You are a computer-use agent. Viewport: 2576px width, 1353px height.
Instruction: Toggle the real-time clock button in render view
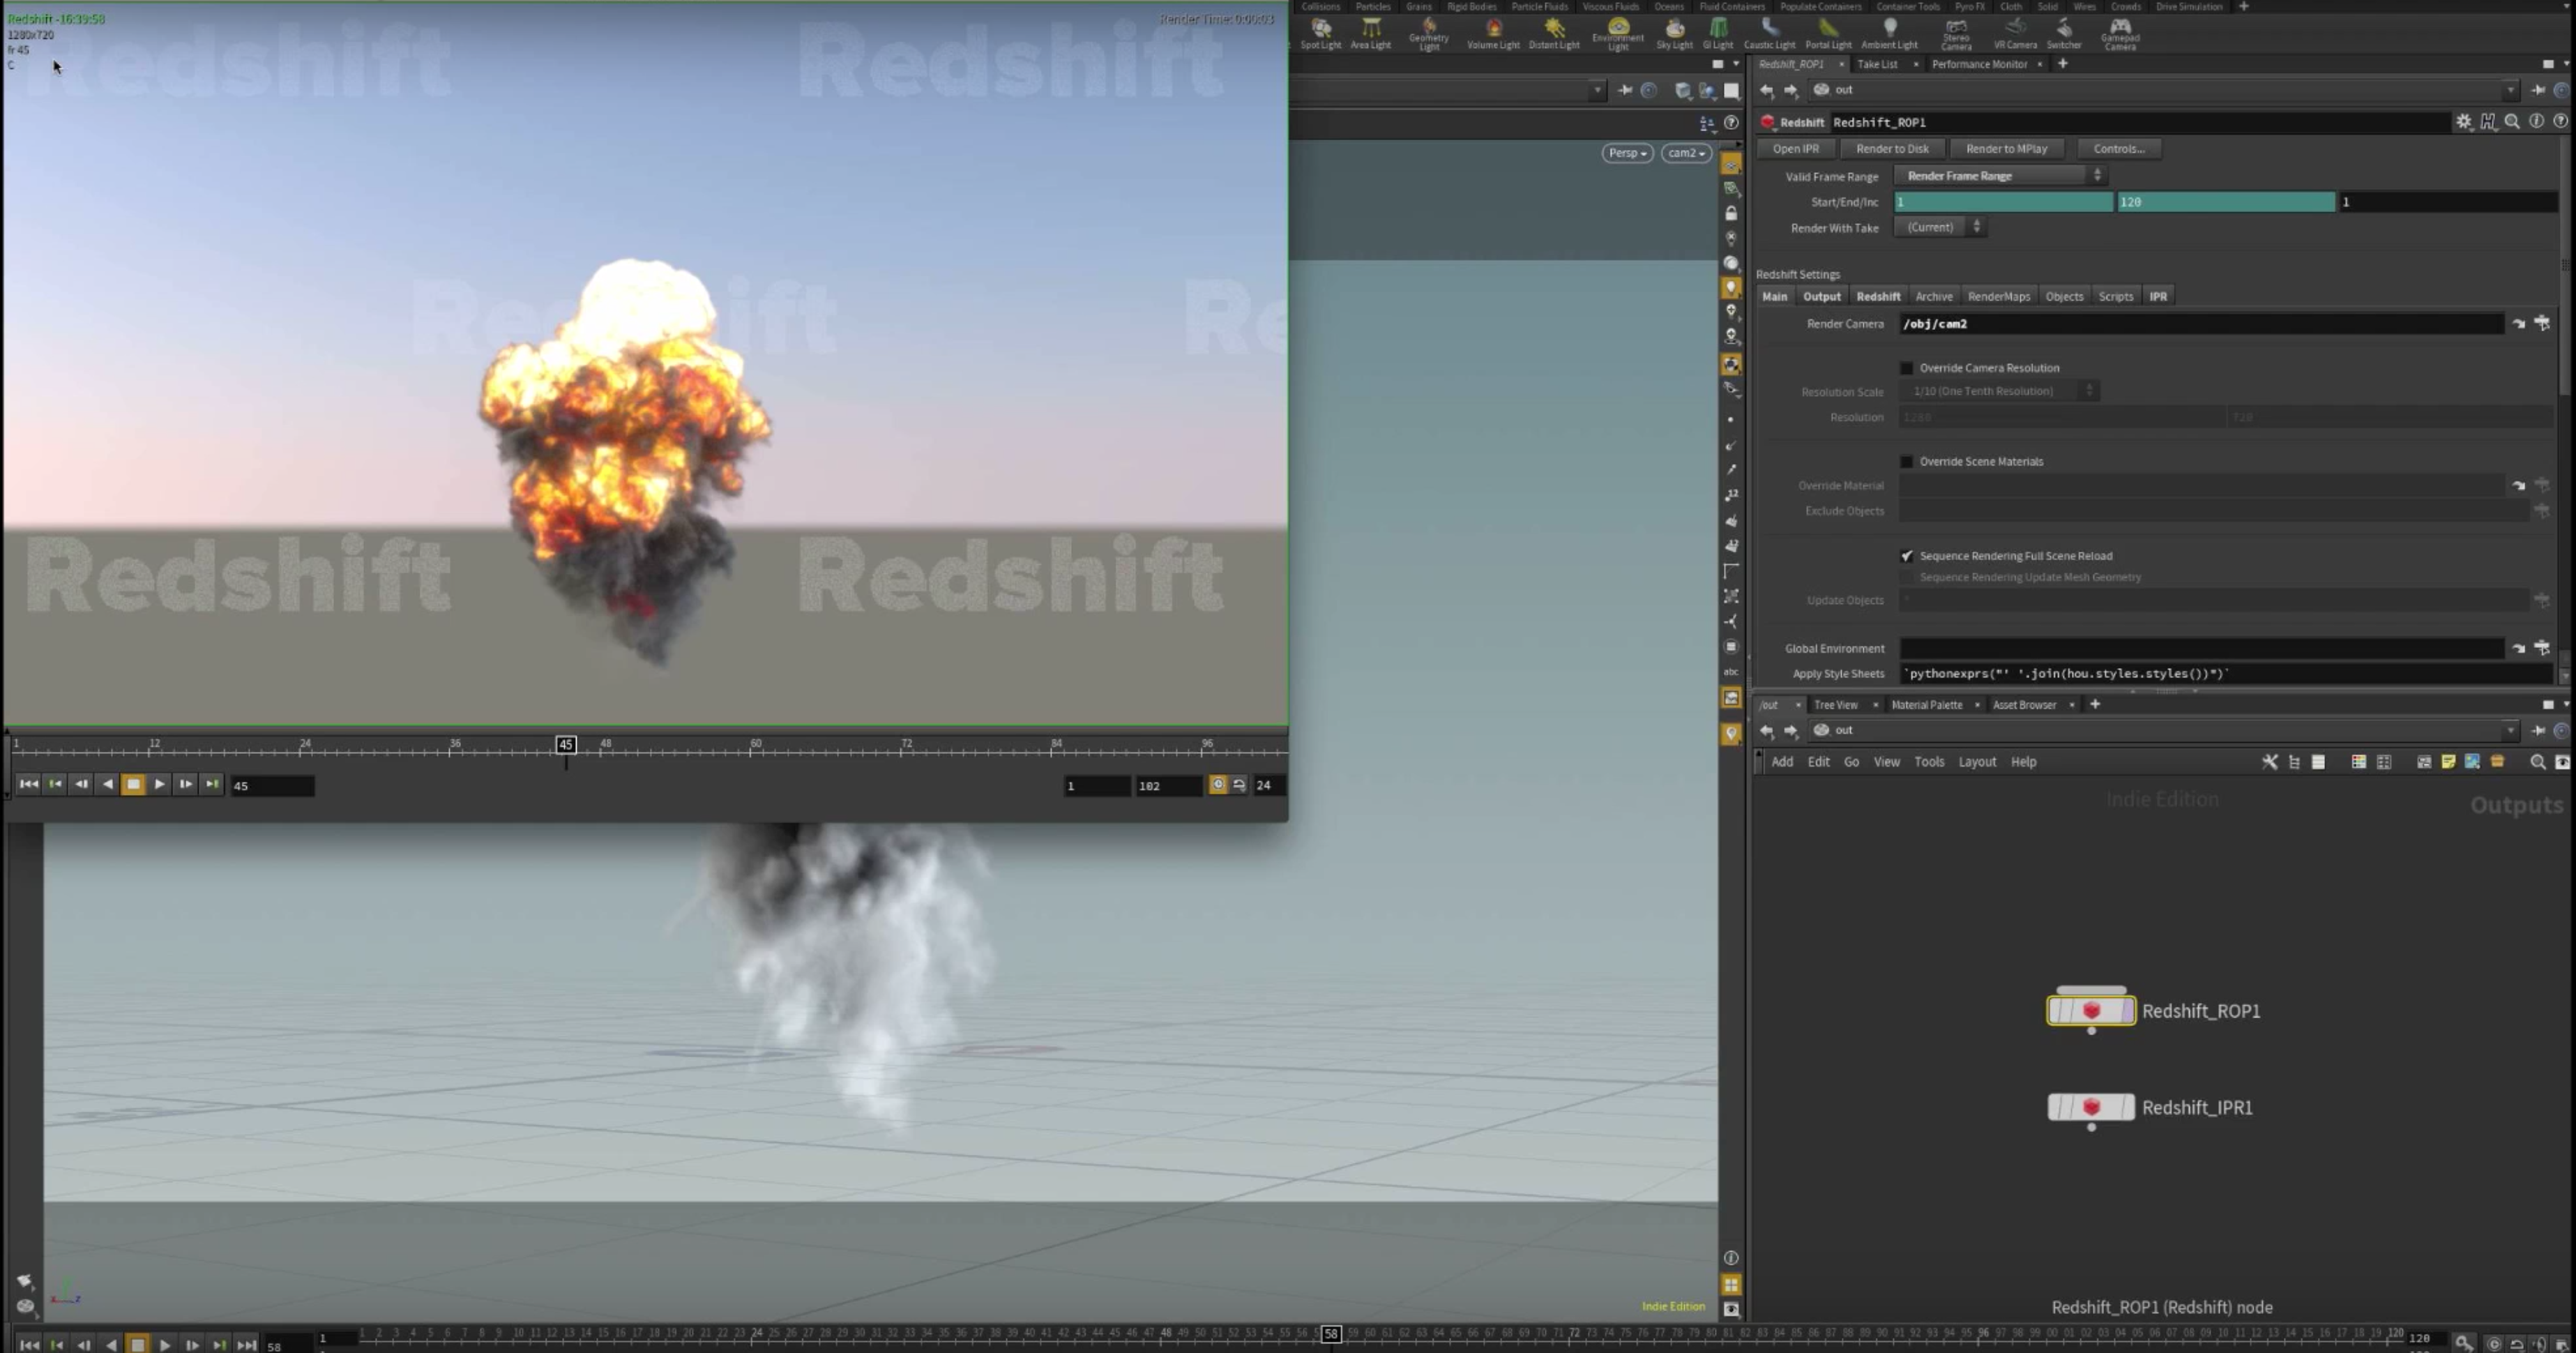(x=1217, y=785)
